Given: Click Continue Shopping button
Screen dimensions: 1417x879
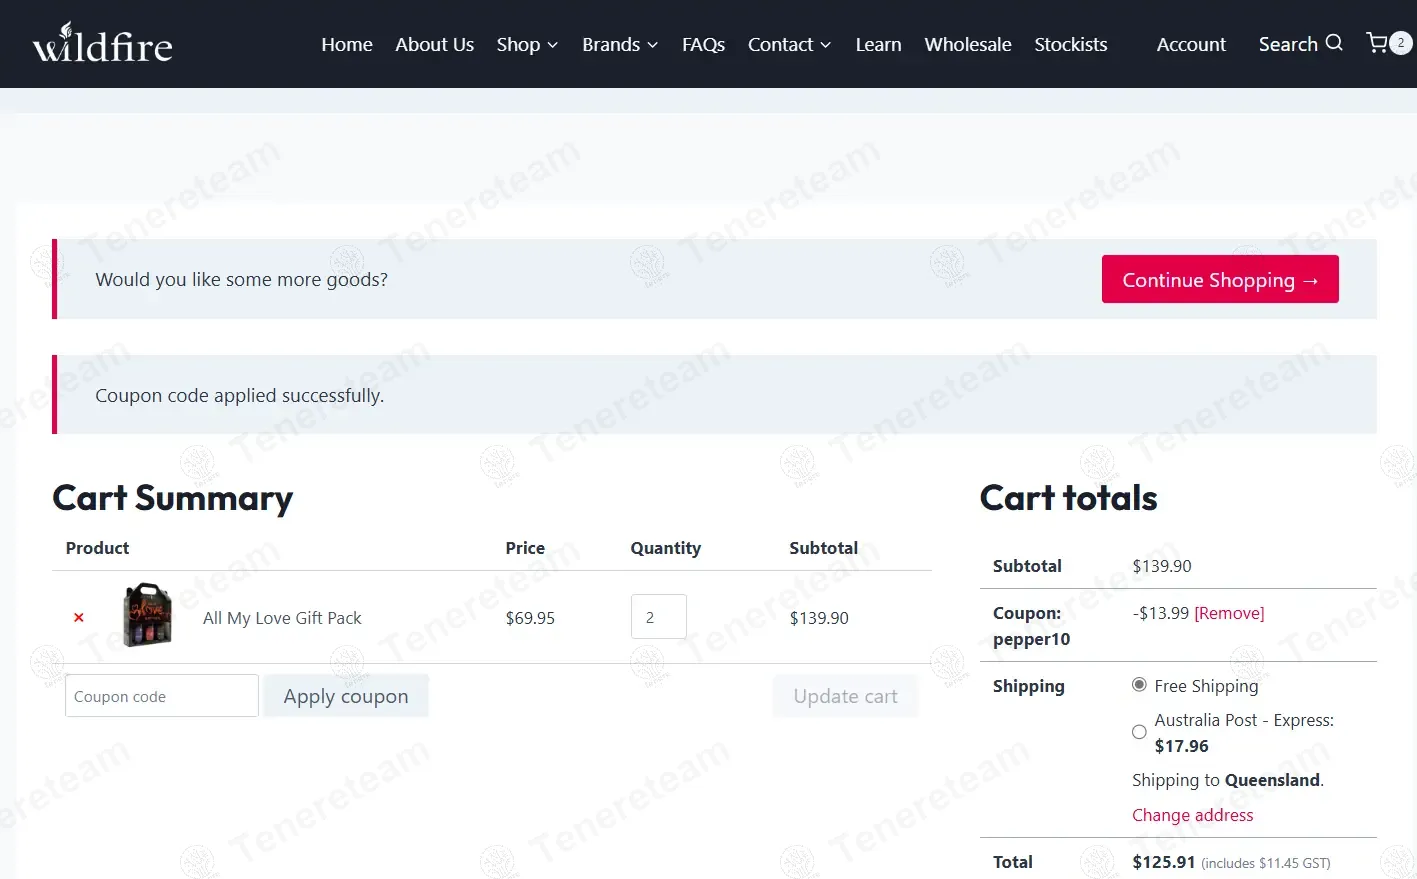Looking at the screenshot, I should click(x=1220, y=279).
